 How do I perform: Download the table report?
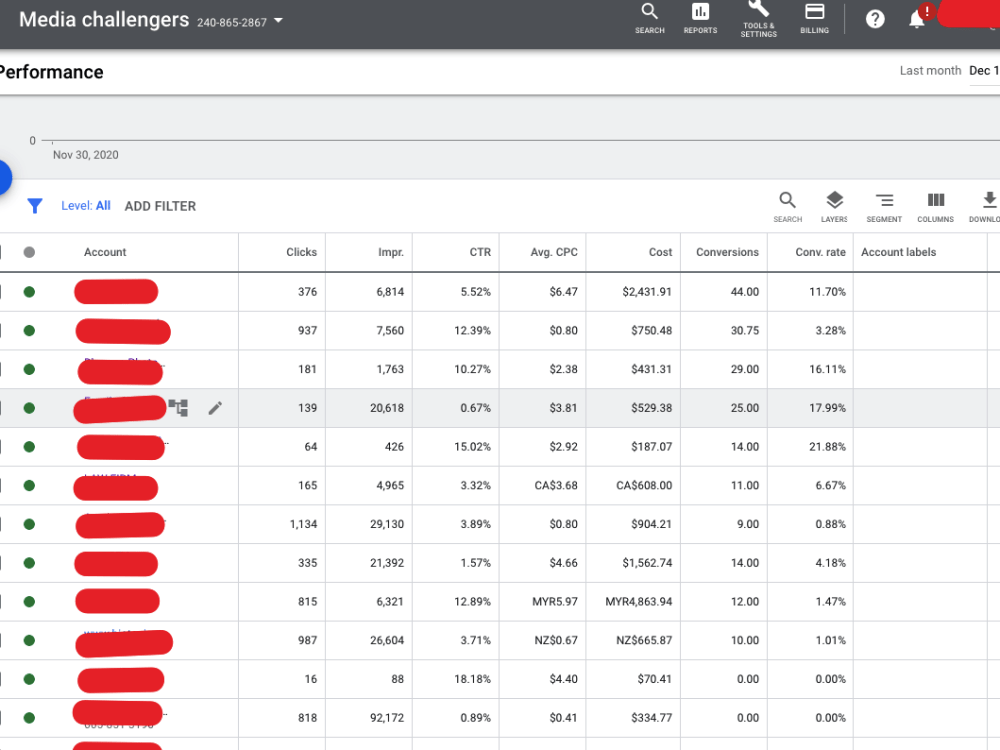[x=987, y=207]
